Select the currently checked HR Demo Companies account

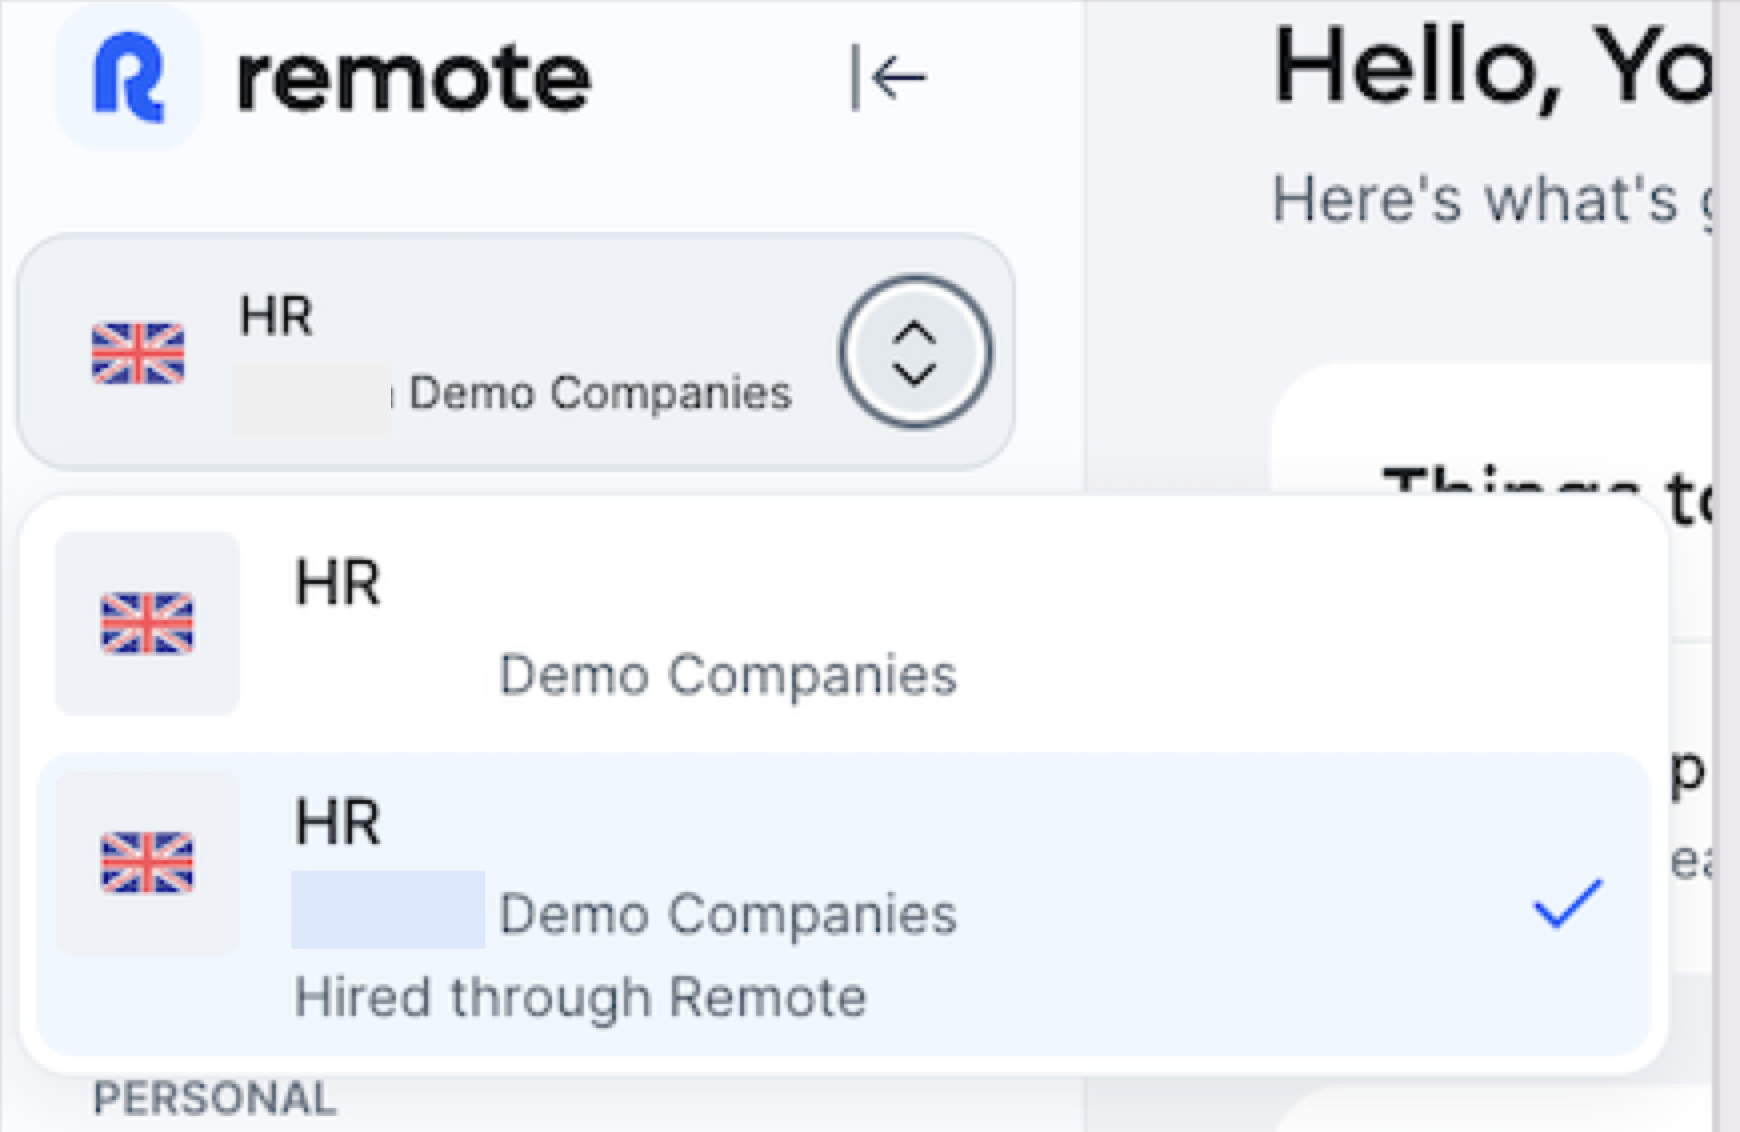click(700, 880)
